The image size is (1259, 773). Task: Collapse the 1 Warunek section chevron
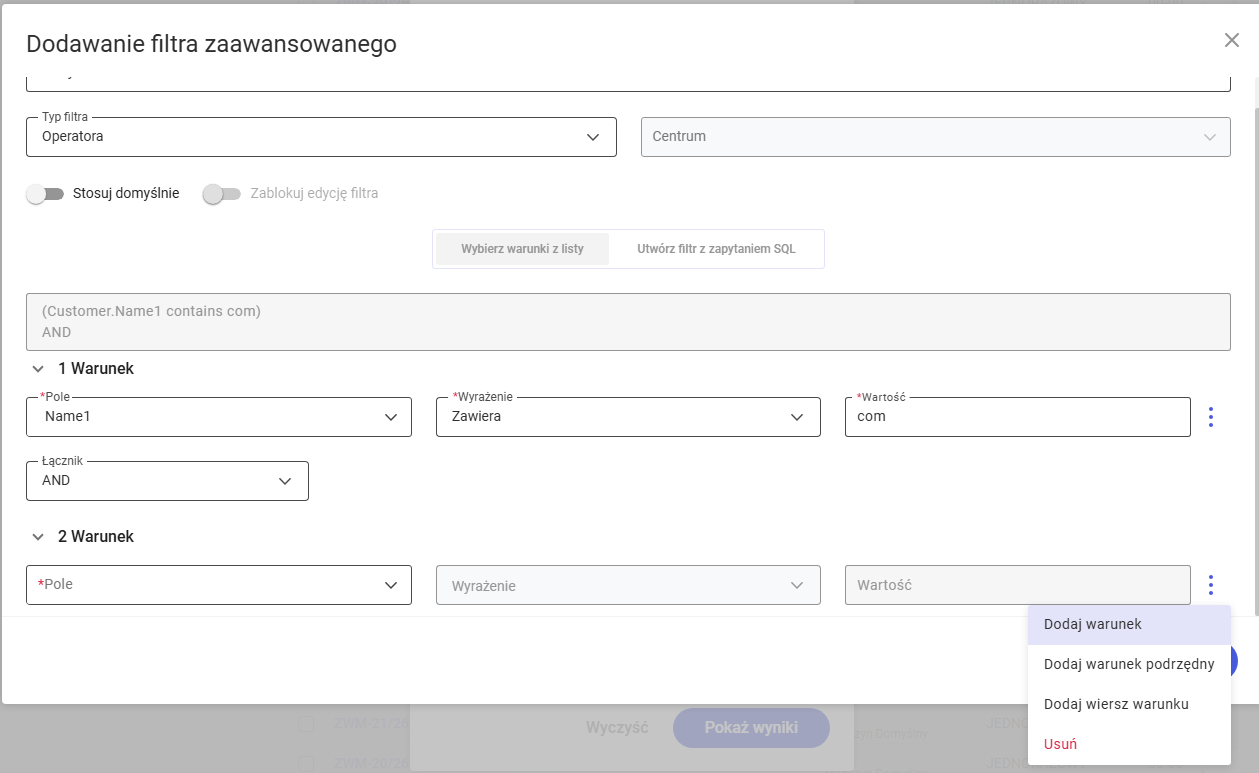point(38,369)
